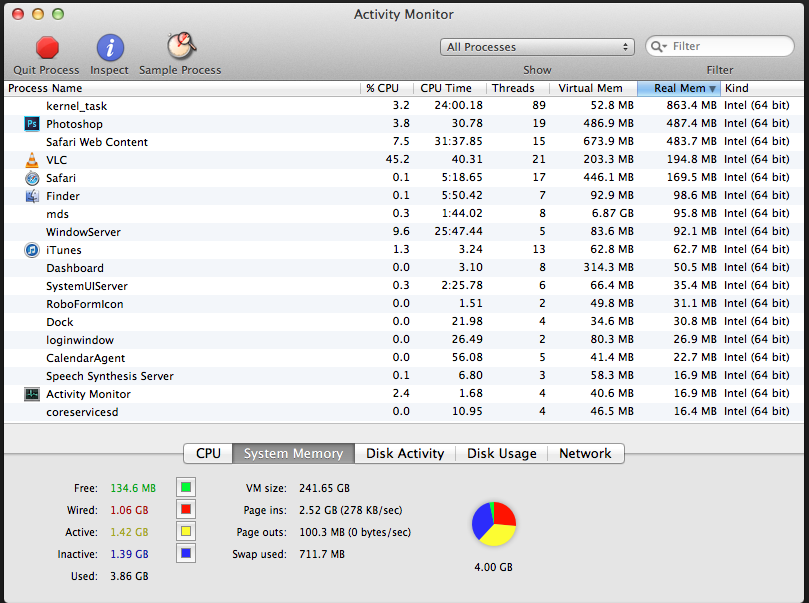The width and height of the screenshot is (809, 603).
Task: Select the Speech Synthesis Server row
Action: tap(404, 376)
